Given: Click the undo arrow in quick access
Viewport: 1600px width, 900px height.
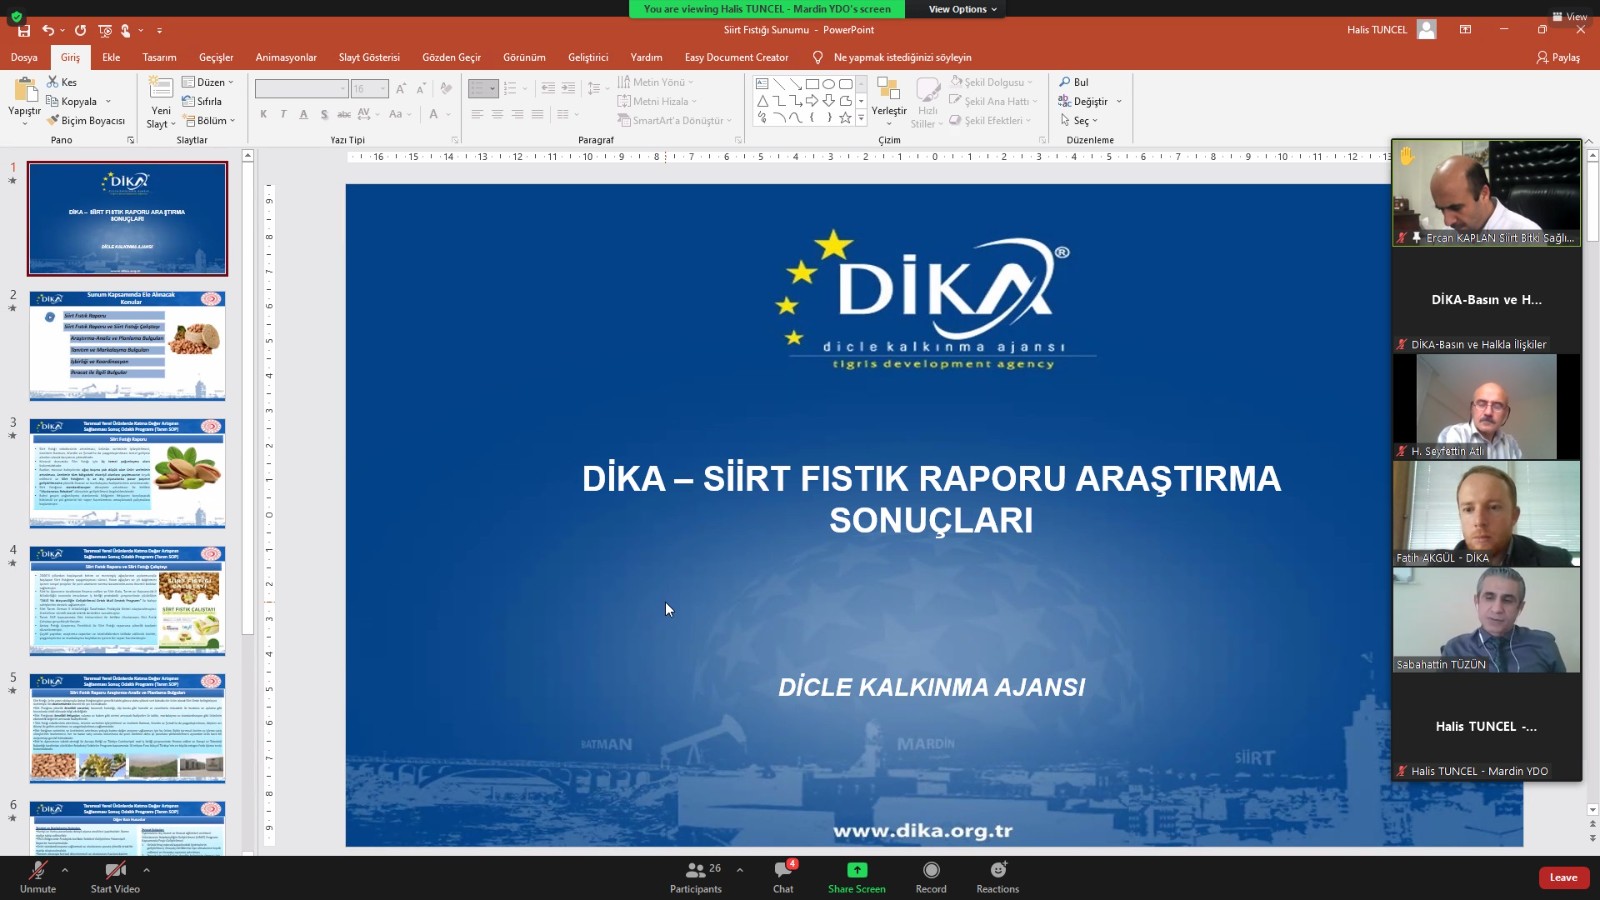Looking at the screenshot, I should point(47,31).
